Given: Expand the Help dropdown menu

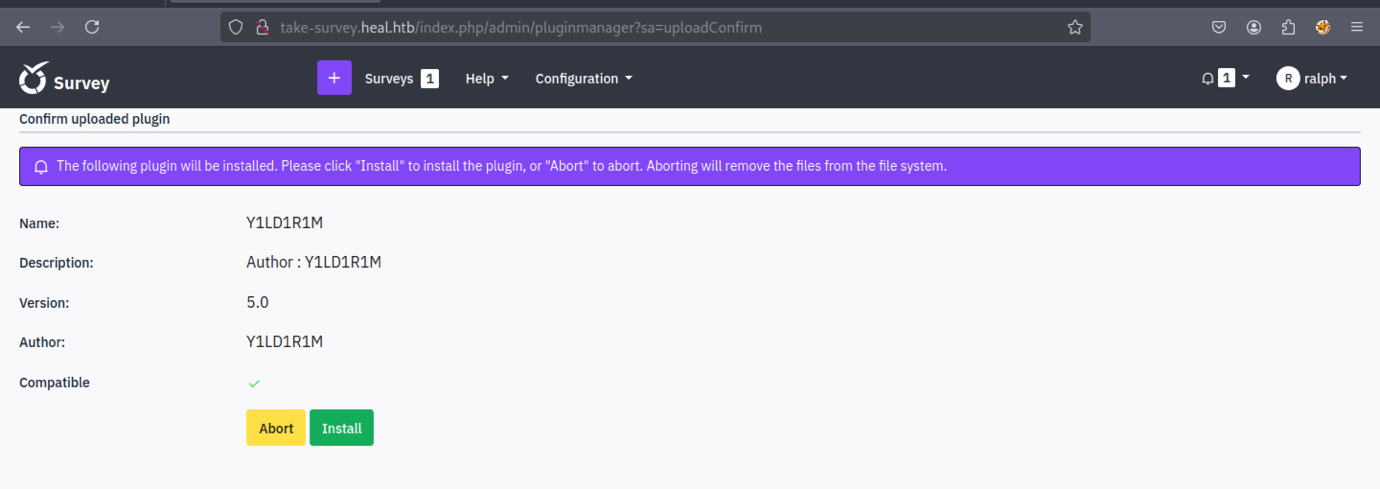Looking at the screenshot, I should tap(487, 78).
